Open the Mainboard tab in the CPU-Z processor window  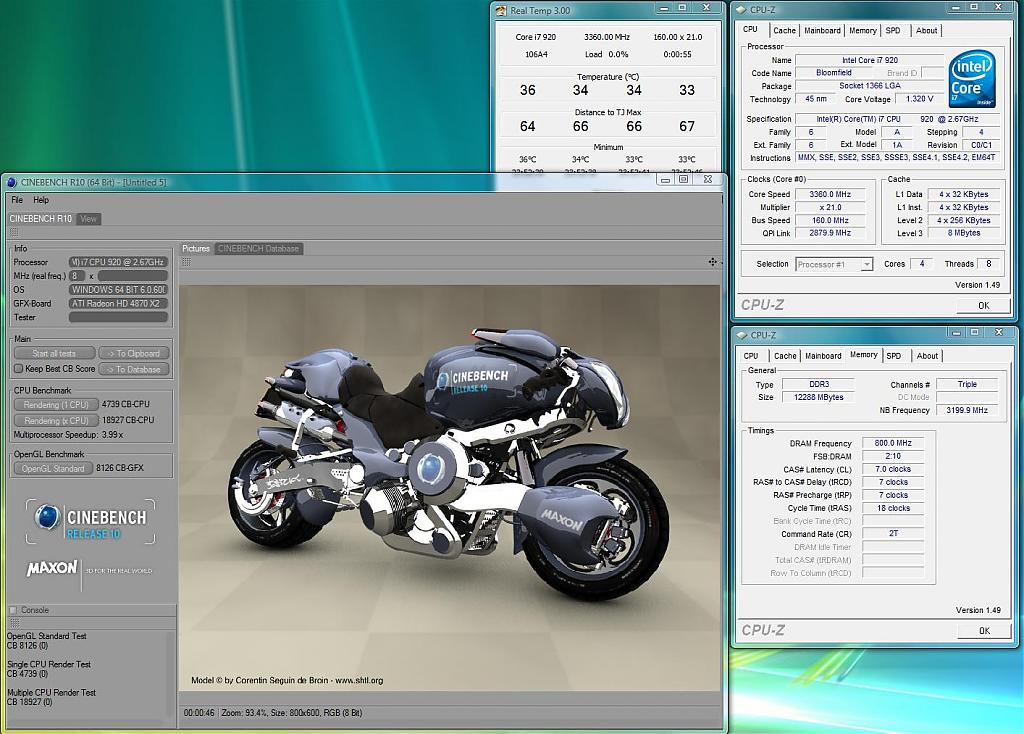click(x=822, y=31)
